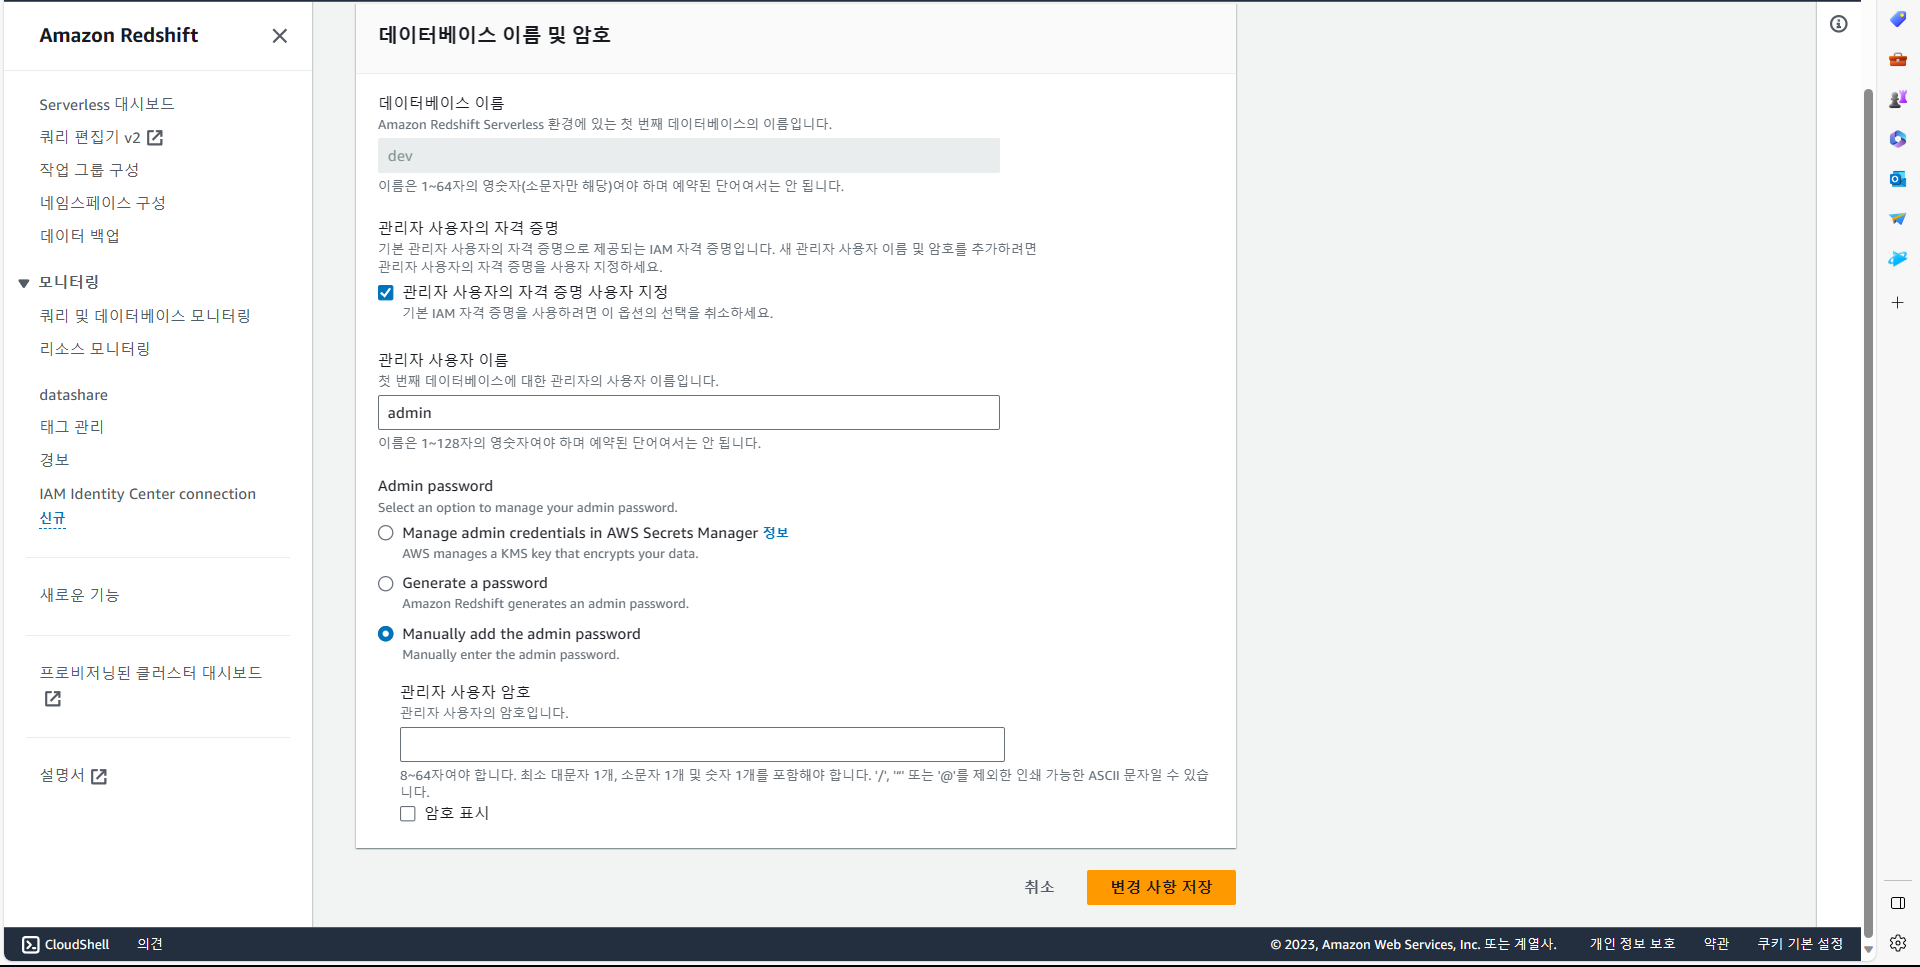Click external link icon beside 설명서
The width and height of the screenshot is (1920, 967).
click(99, 776)
